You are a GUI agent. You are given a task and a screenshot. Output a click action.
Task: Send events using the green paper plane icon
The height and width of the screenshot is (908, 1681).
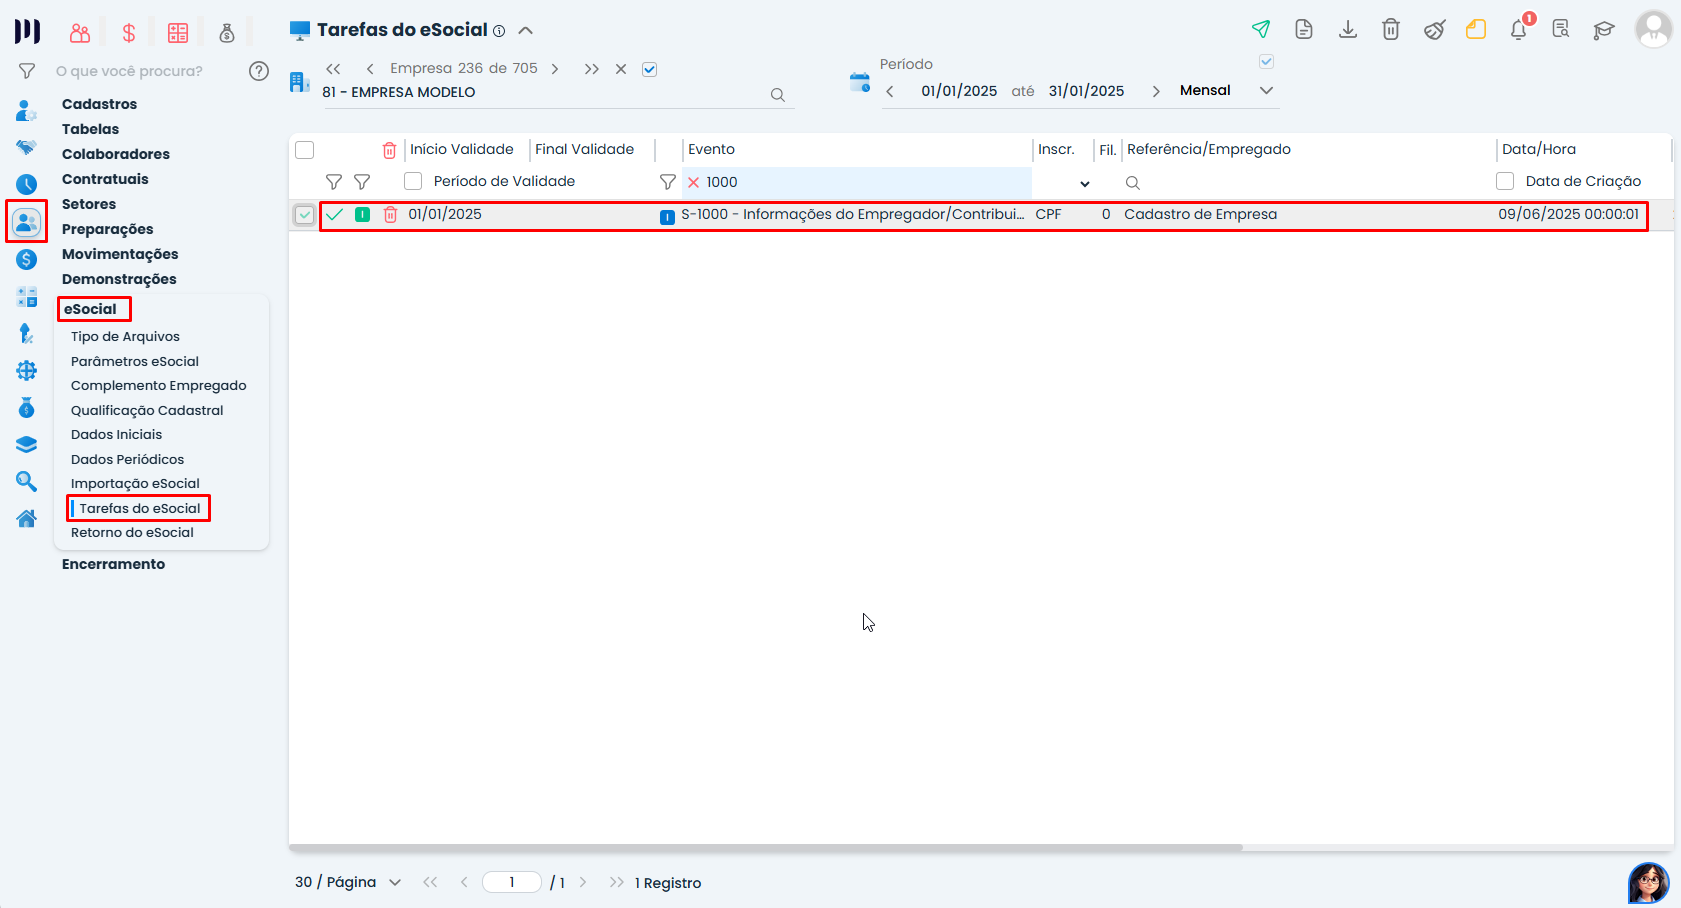pos(1262,30)
